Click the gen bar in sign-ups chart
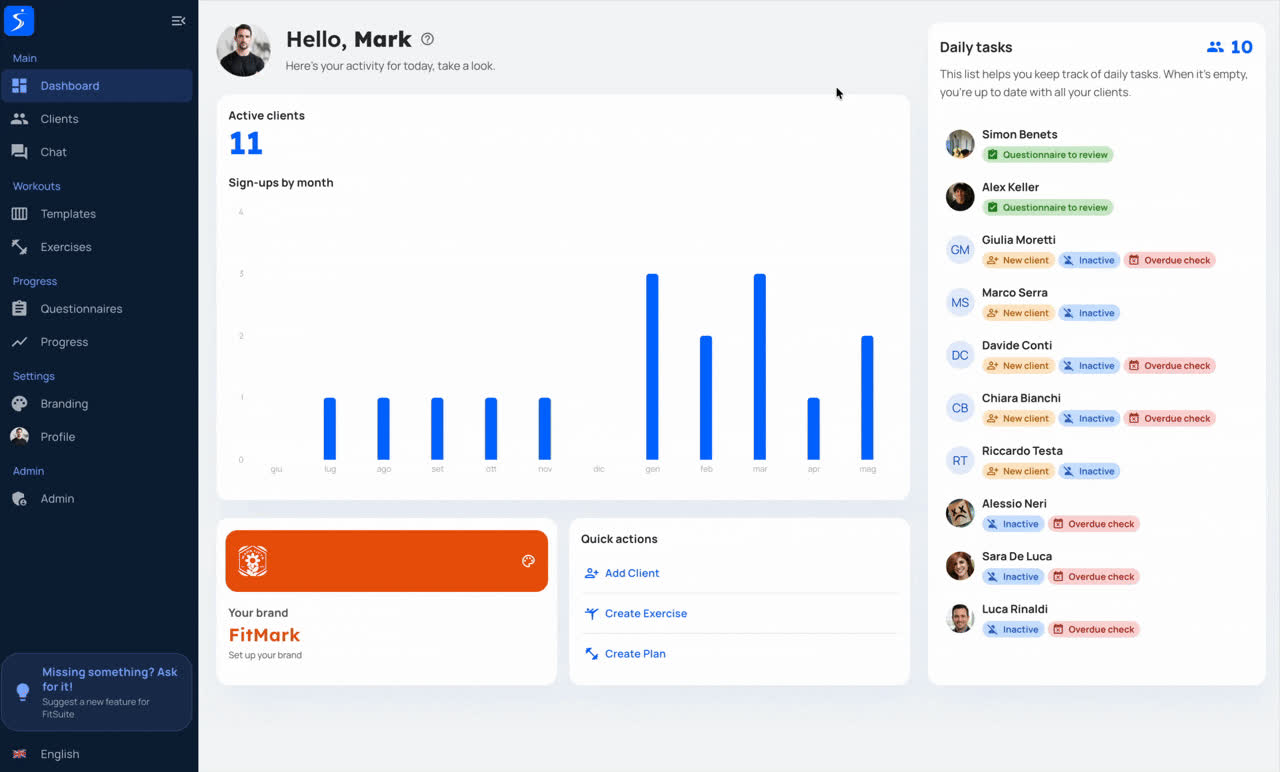 (x=652, y=367)
